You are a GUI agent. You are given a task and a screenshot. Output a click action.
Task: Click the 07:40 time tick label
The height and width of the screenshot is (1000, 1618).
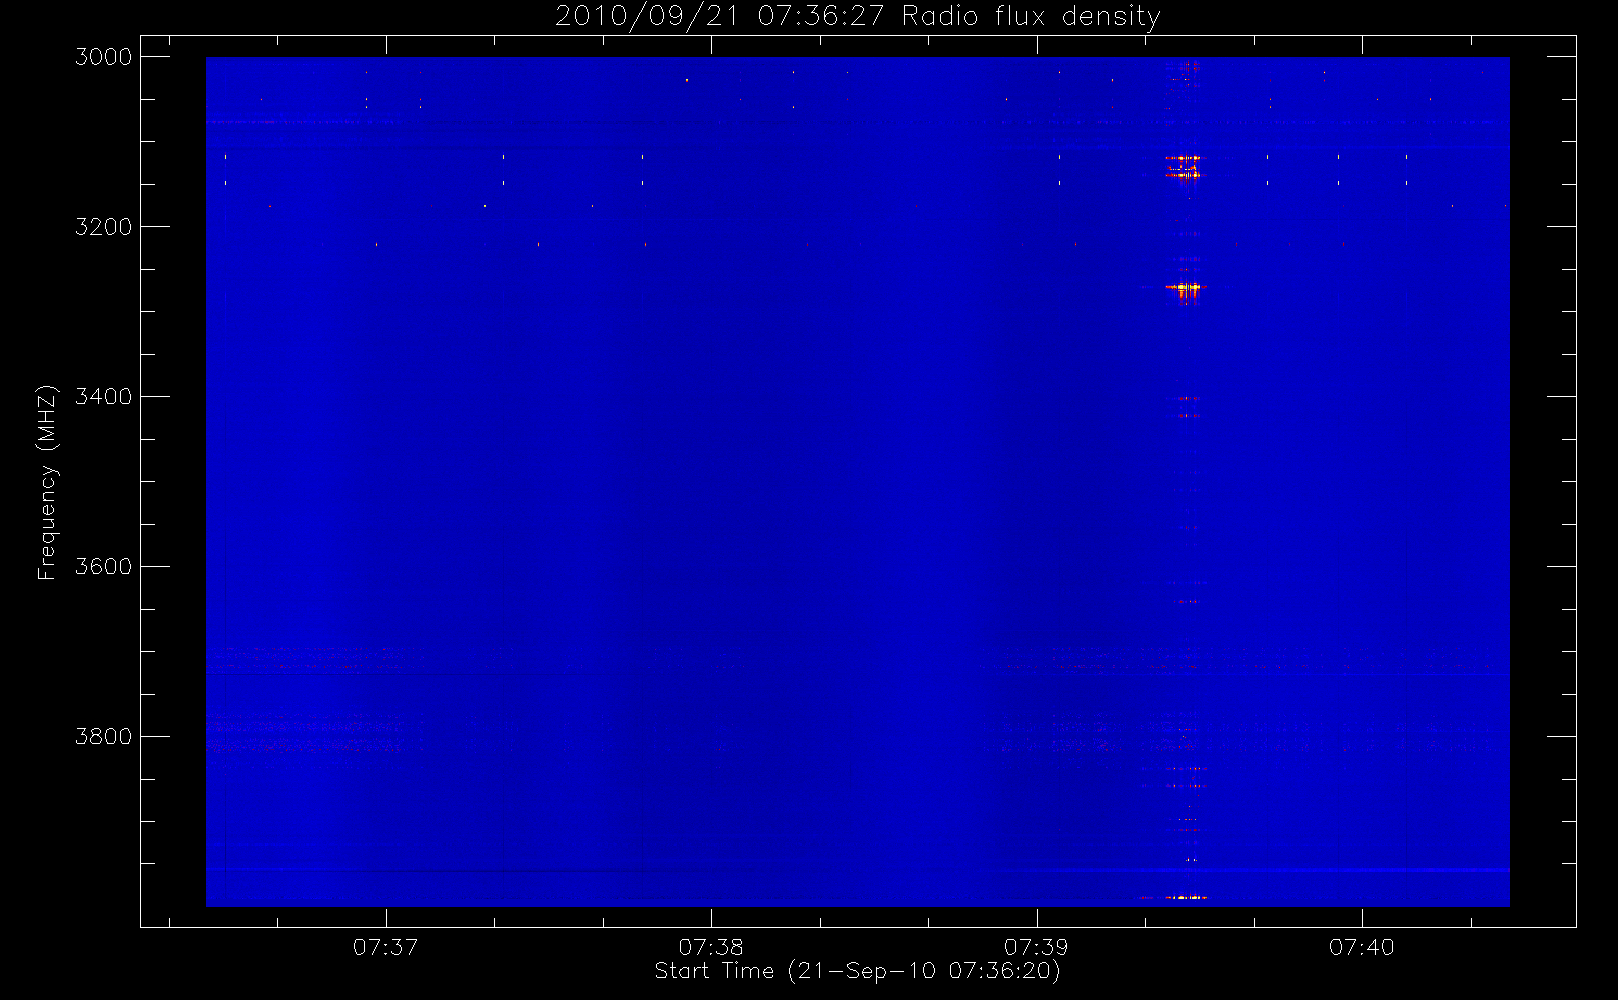1362,947
